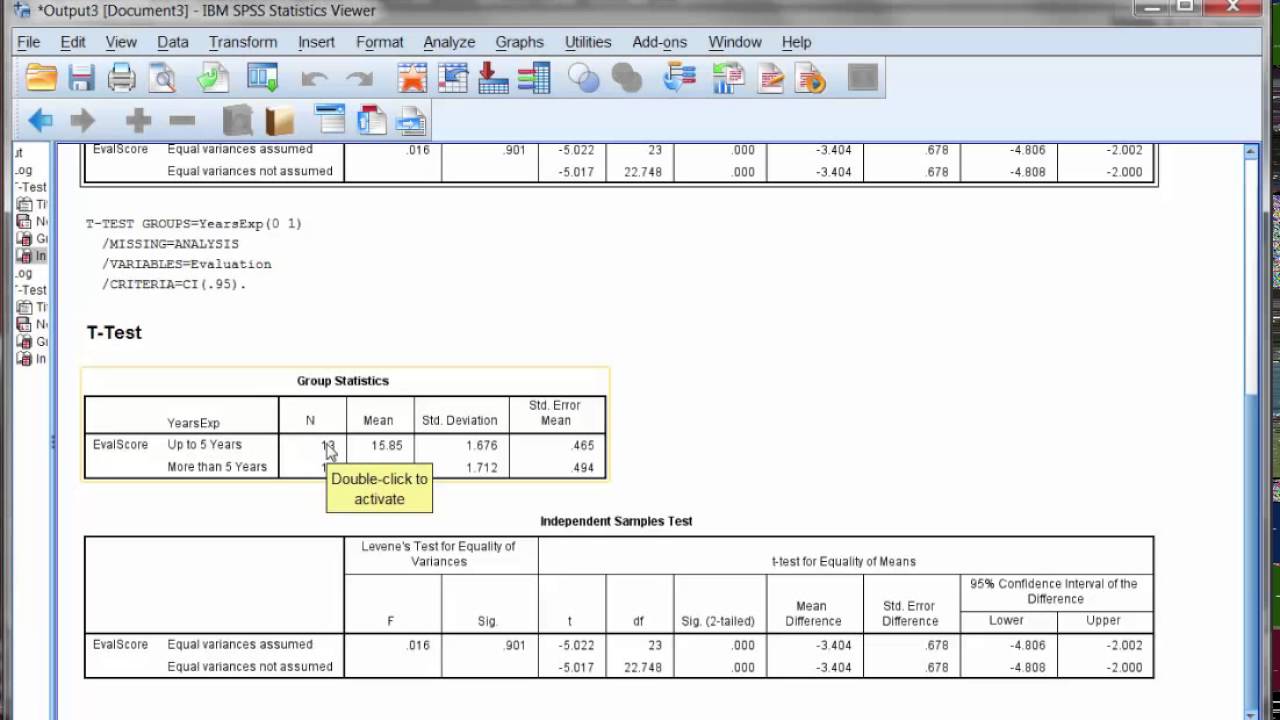Viewport: 1280px width, 720px height.
Task: Open the Transform menu
Action: tap(243, 42)
